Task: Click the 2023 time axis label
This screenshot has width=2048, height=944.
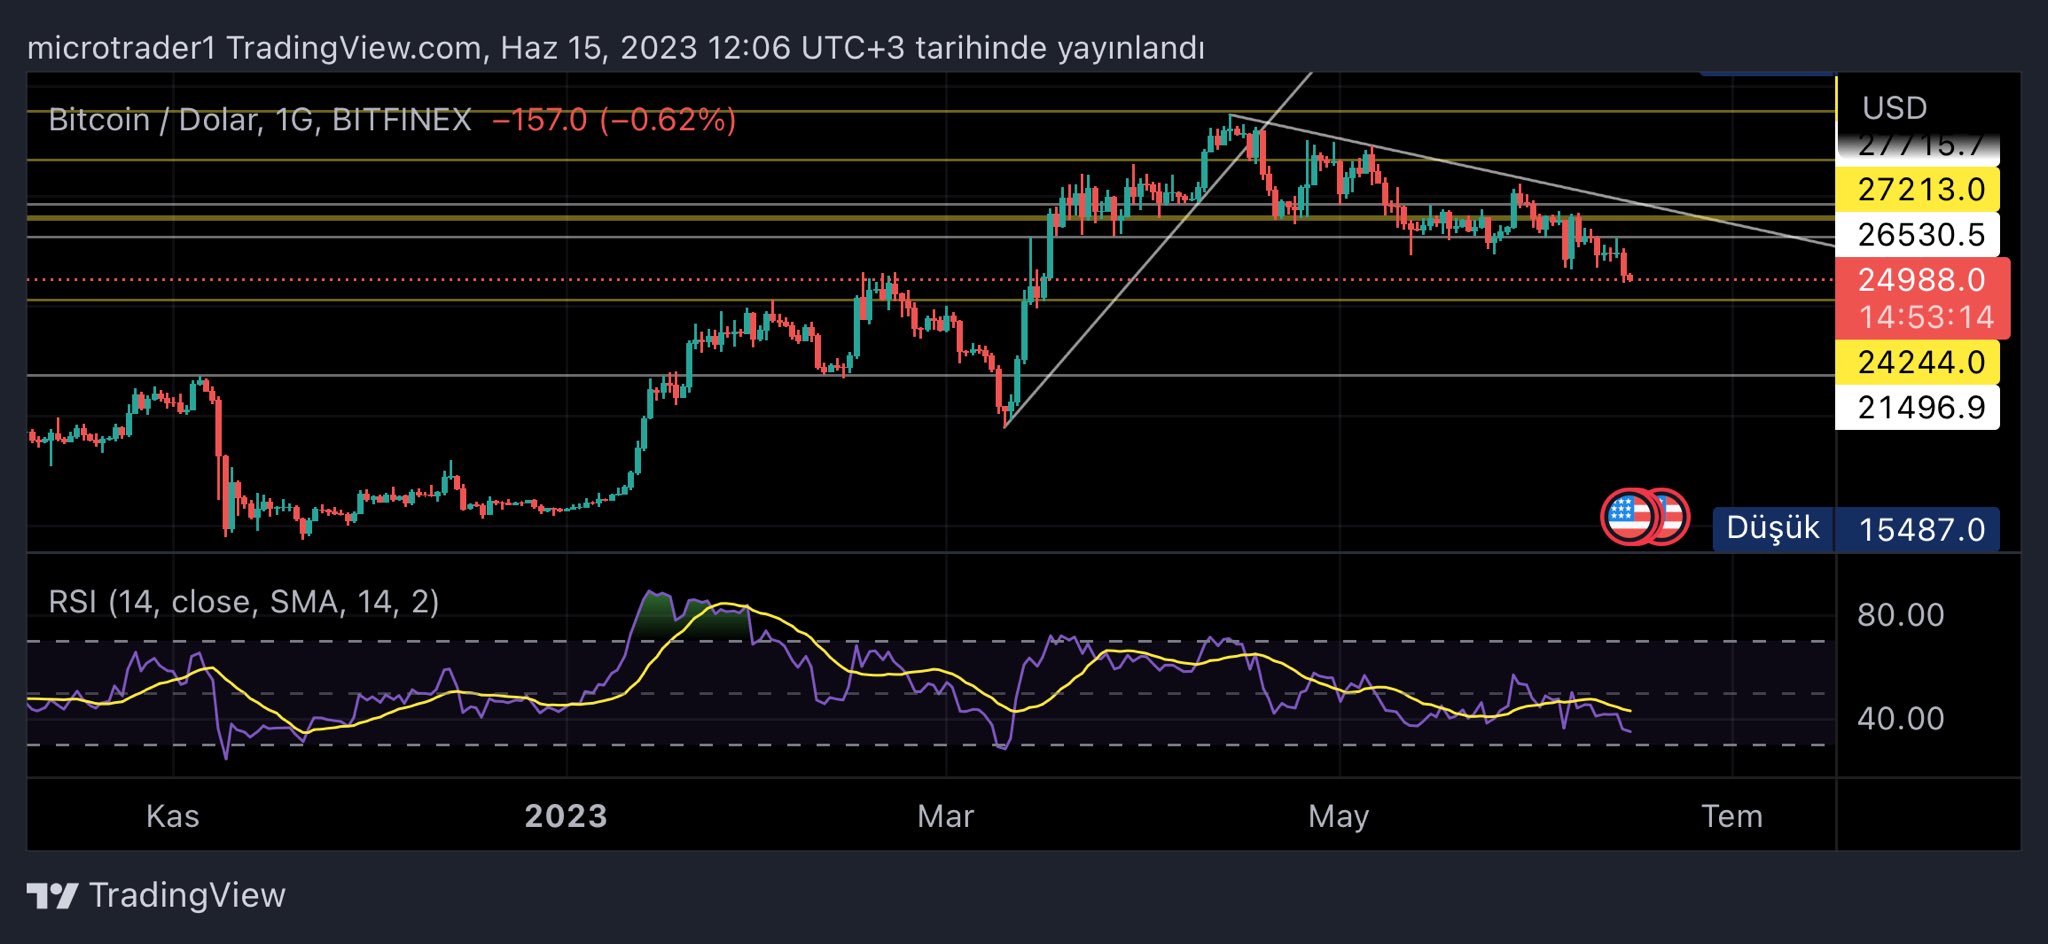Action: tap(566, 816)
